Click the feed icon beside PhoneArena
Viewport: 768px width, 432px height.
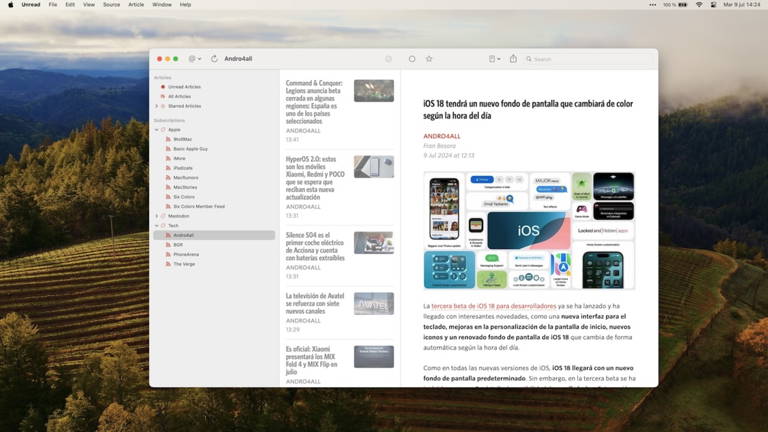pos(168,254)
